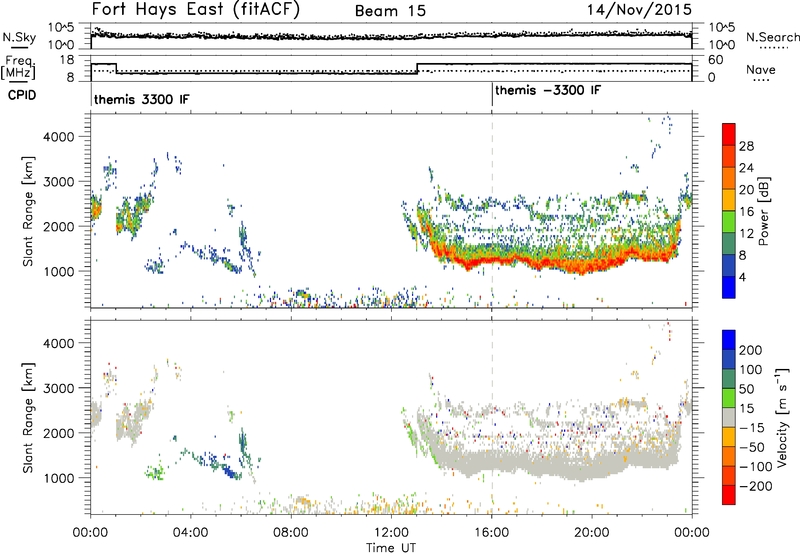Viewport: 800px width, 554px height.
Task: Click the 'N.Sky' legend label
Action: (x=19, y=37)
